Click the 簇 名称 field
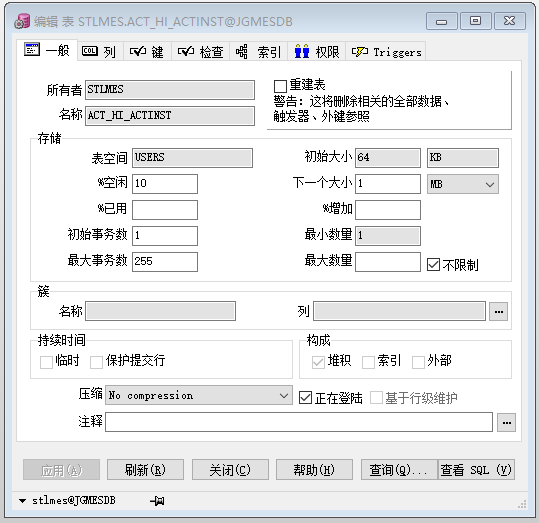This screenshot has width=539, height=523. (x=161, y=311)
